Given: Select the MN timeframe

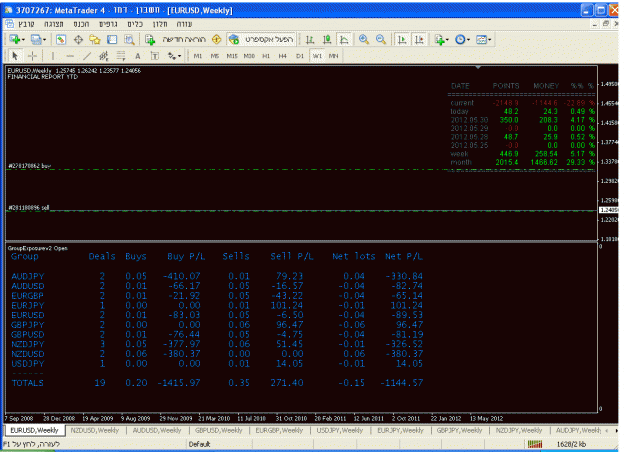Looking at the screenshot, I should pos(334,56).
